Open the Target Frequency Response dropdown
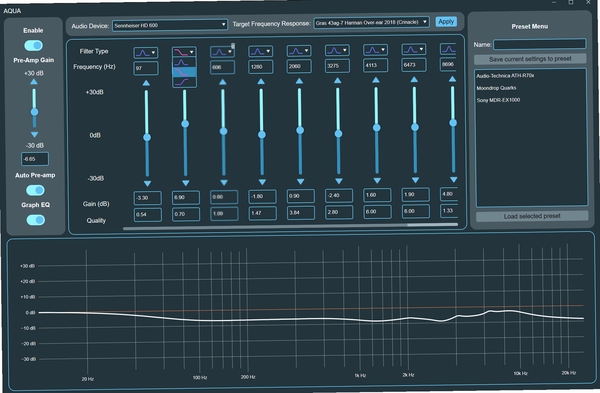The width and height of the screenshot is (600, 393). click(x=371, y=23)
